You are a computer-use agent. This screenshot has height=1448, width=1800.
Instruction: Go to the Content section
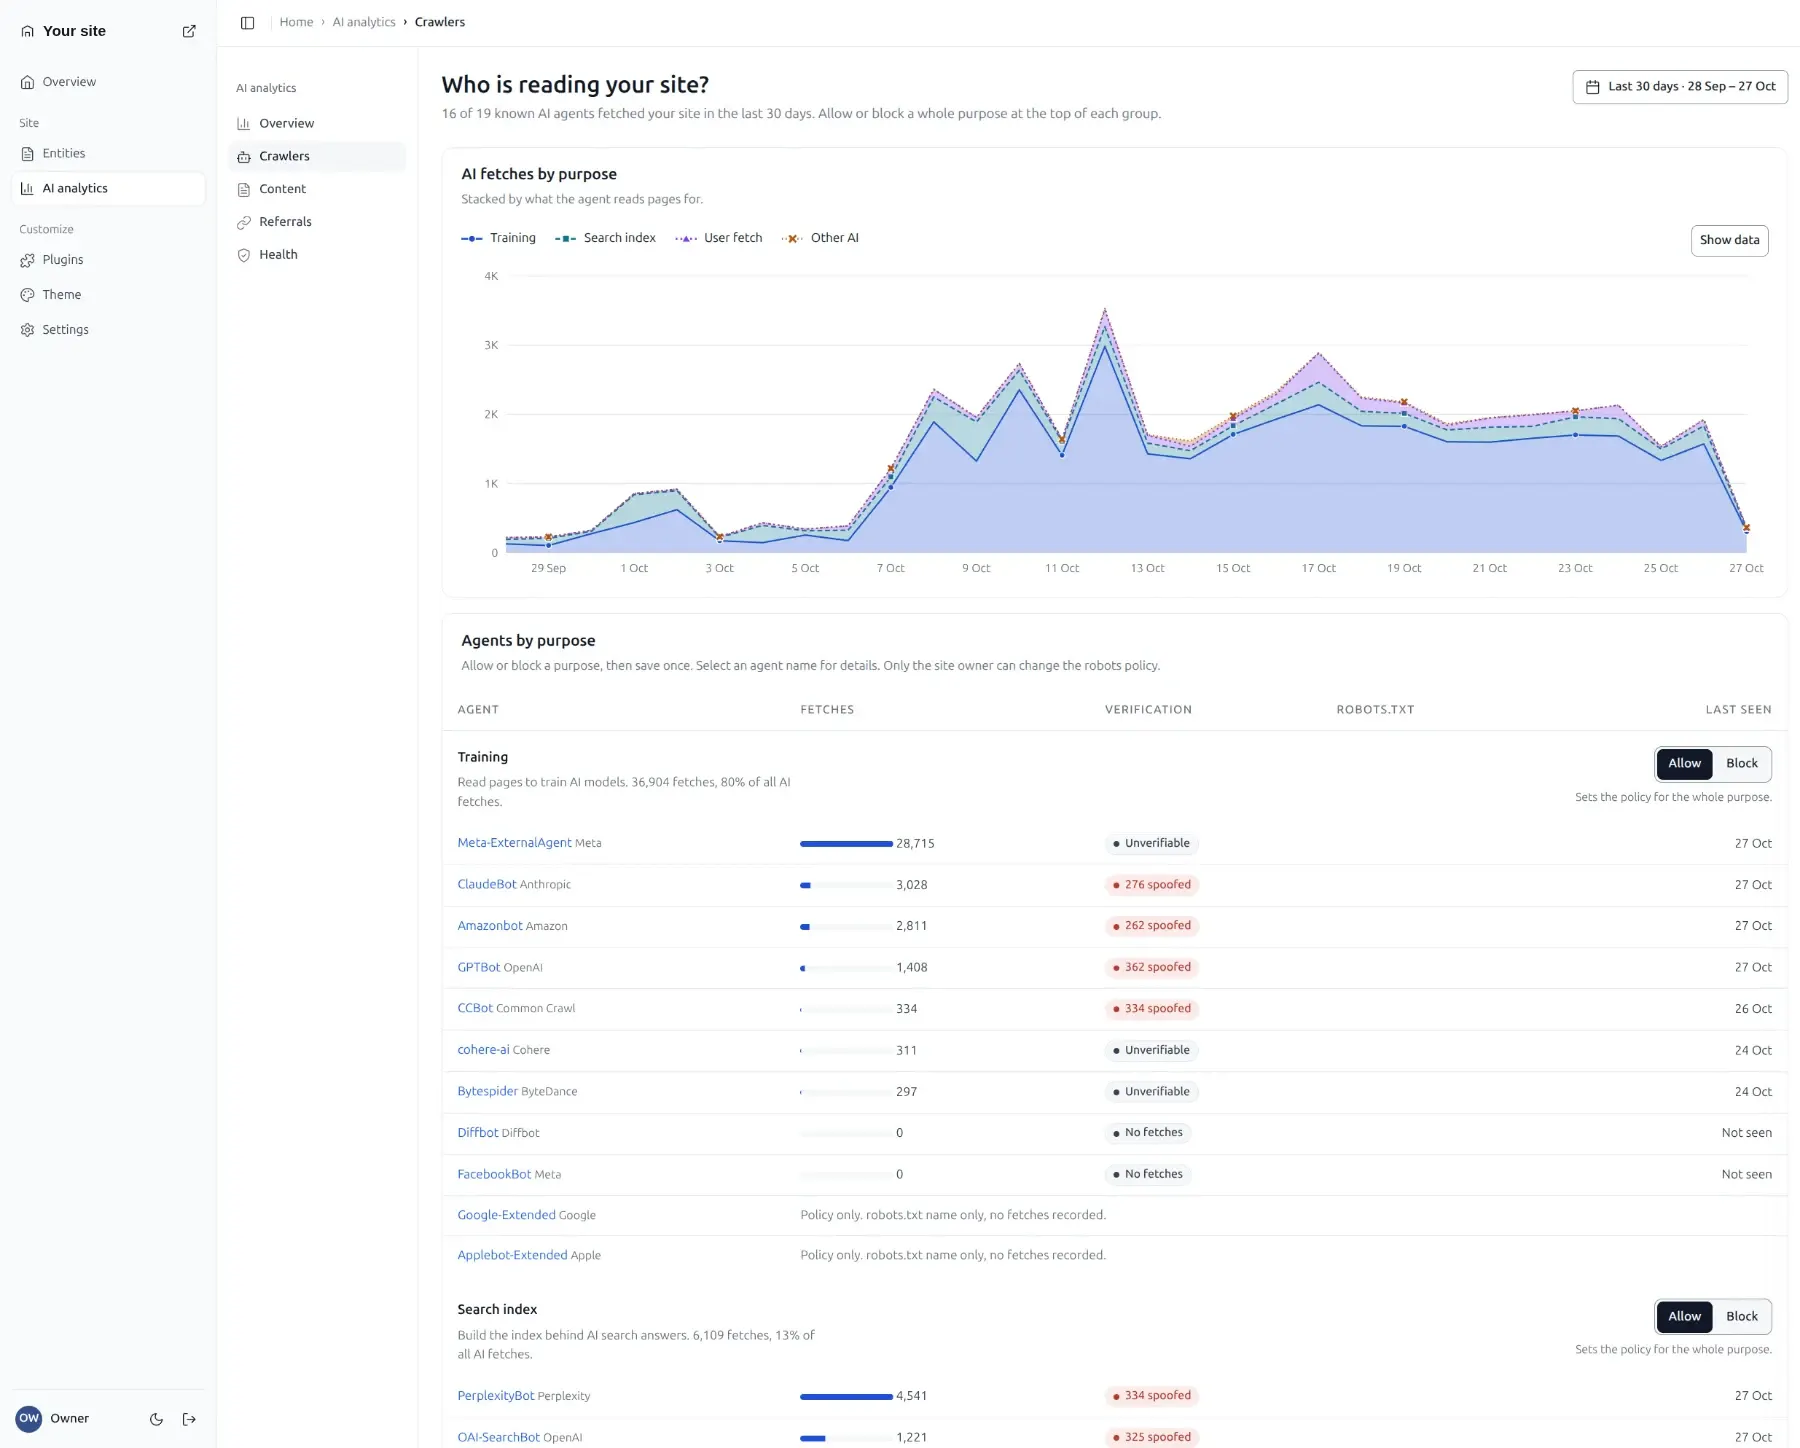coord(317,189)
